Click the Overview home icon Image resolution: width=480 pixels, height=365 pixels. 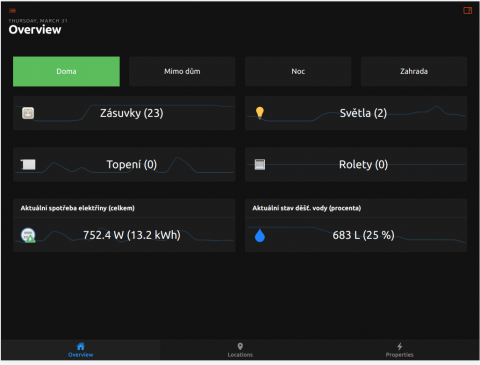[x=81, y=346]
